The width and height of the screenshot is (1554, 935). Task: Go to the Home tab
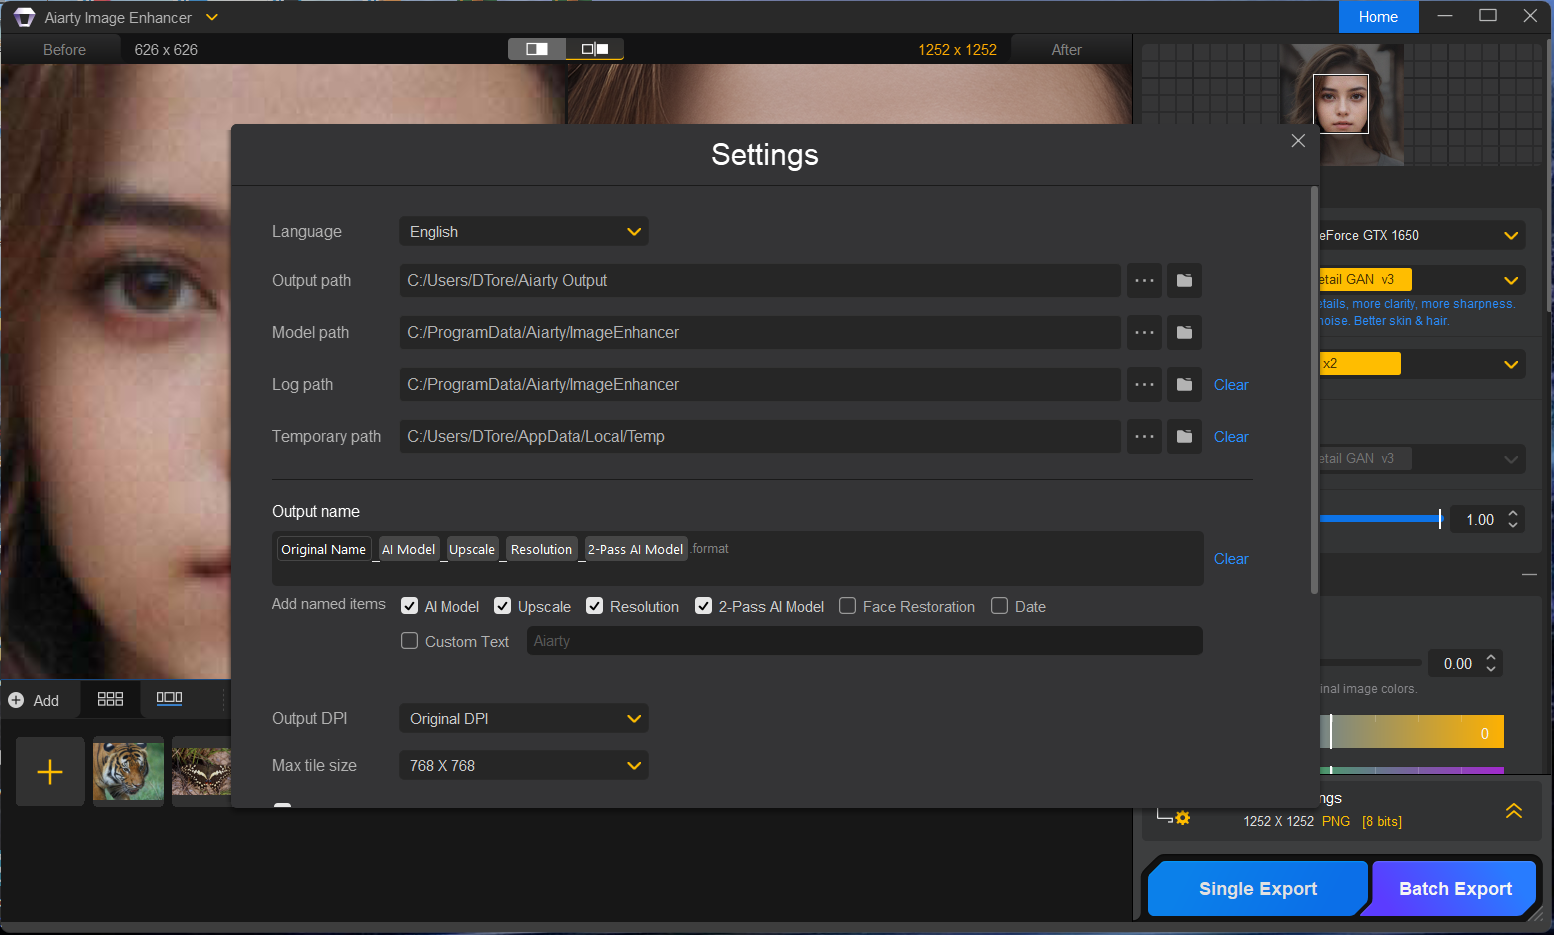coord(1378,17)
